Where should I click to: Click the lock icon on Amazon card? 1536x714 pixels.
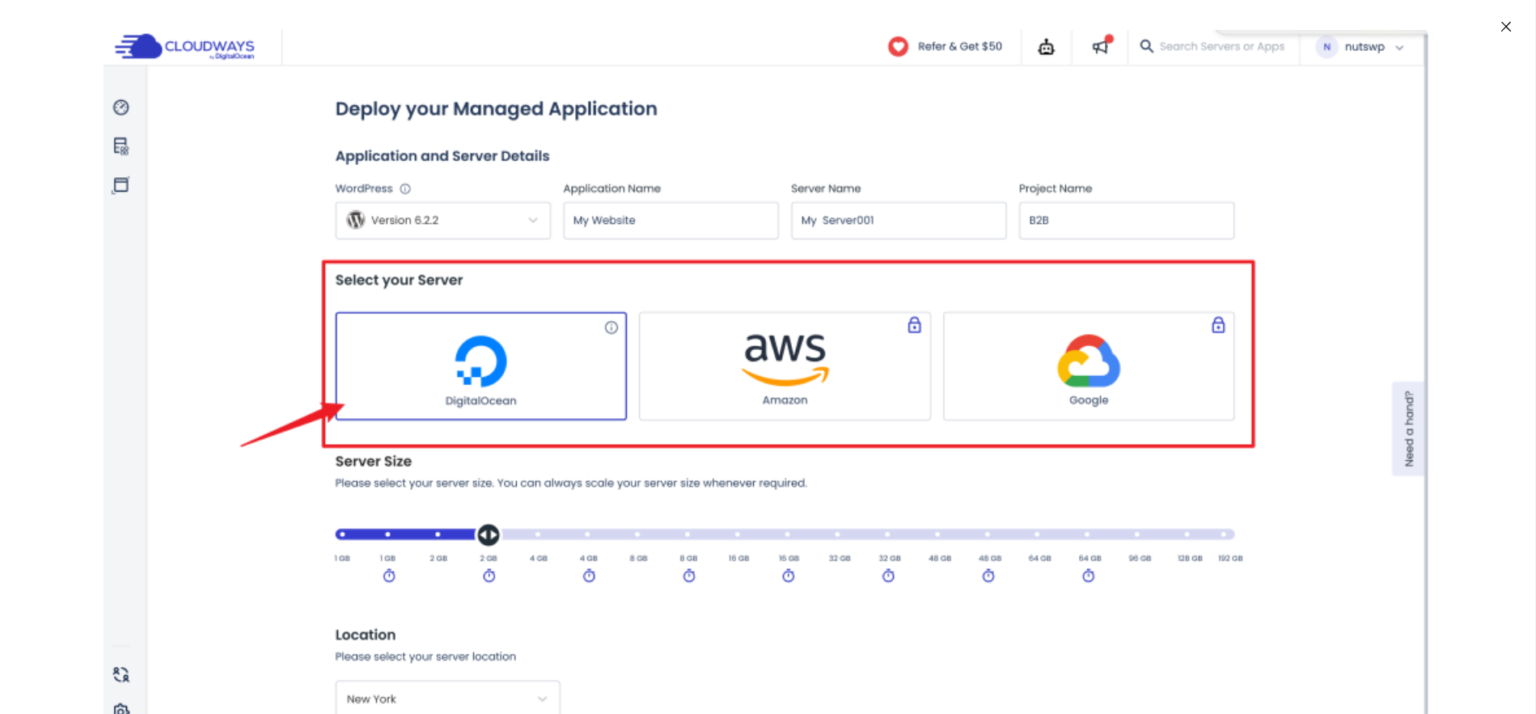[914, 325]
